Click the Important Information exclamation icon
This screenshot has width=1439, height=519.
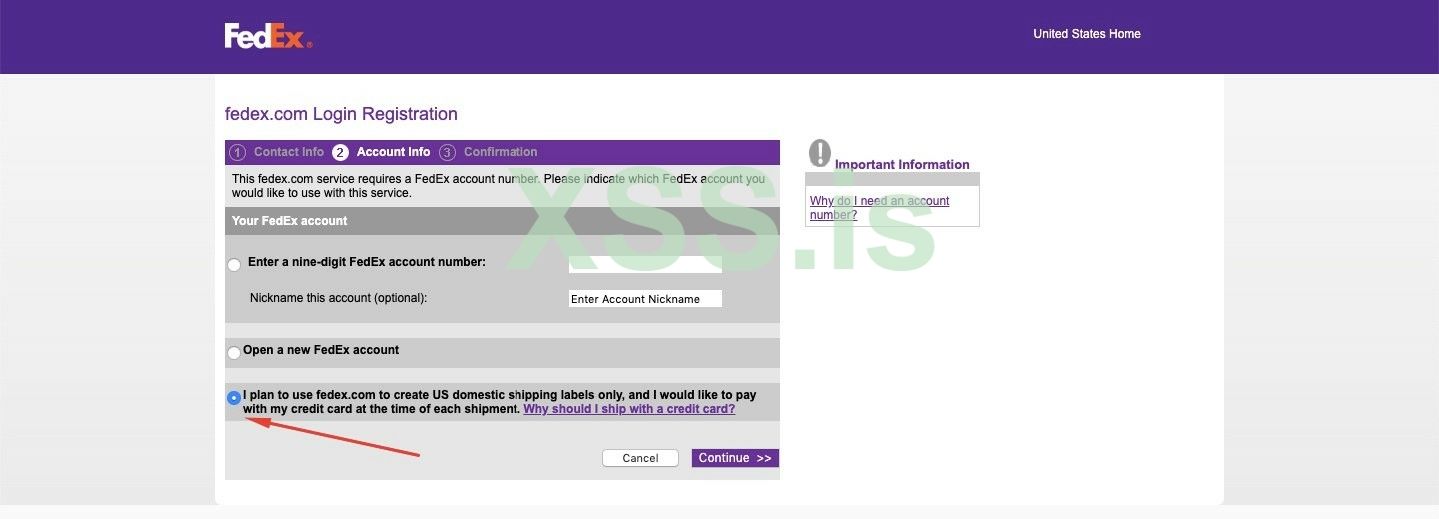pos(819,153)
